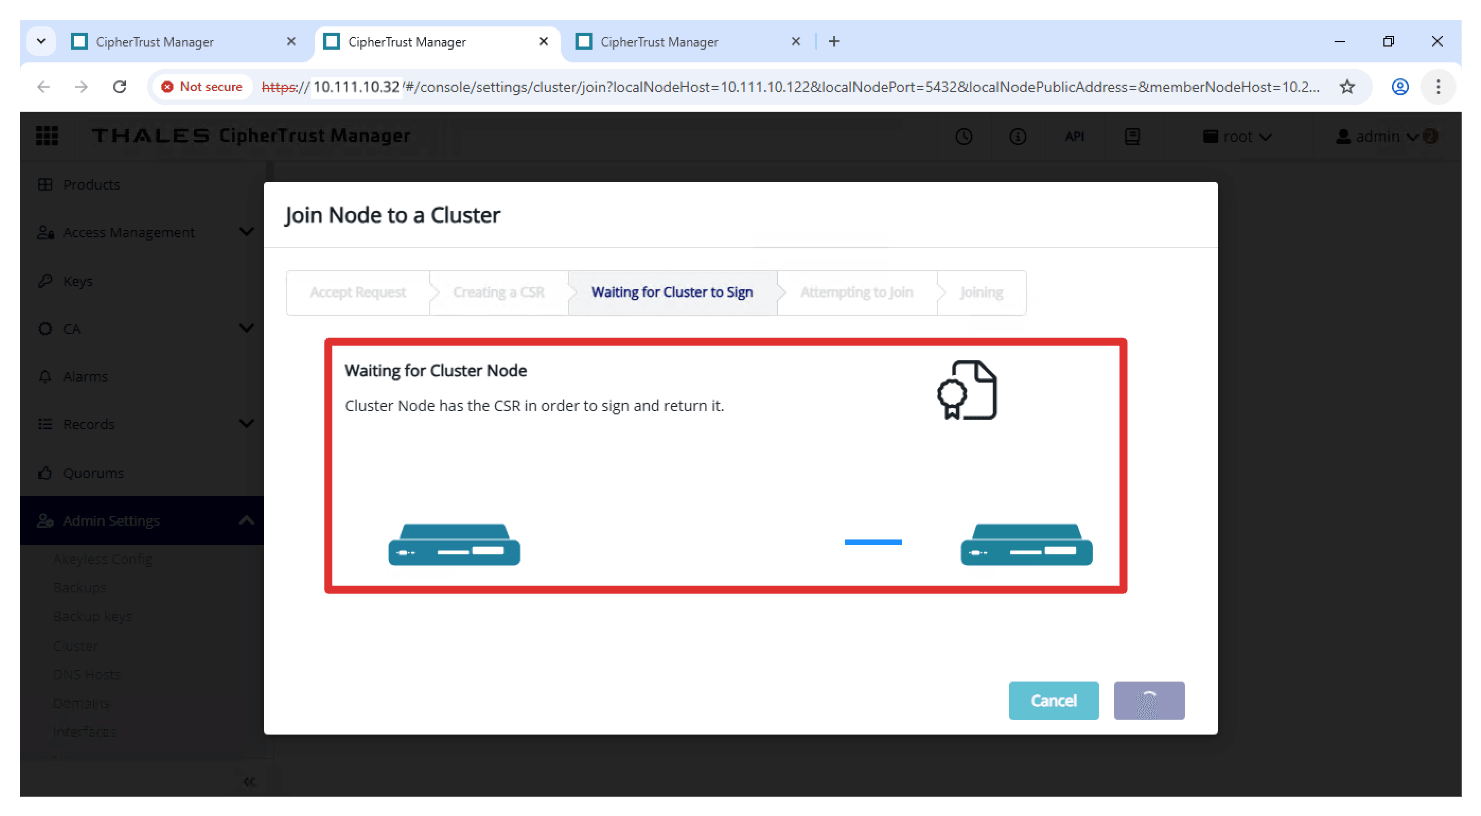The image size is (1481, 816).
Task: Click 'Waiting for Cluster Node' heading
Action: tap(436, 370)
